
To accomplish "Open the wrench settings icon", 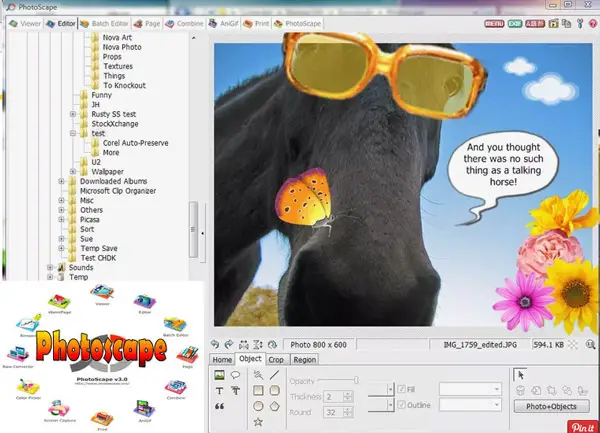I will 580,23.
